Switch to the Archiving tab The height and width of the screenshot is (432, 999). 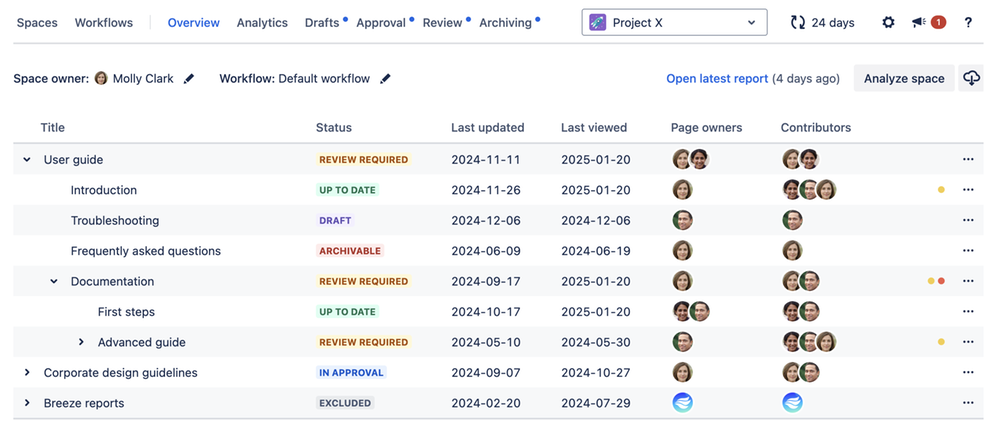(x=505, y=22)
